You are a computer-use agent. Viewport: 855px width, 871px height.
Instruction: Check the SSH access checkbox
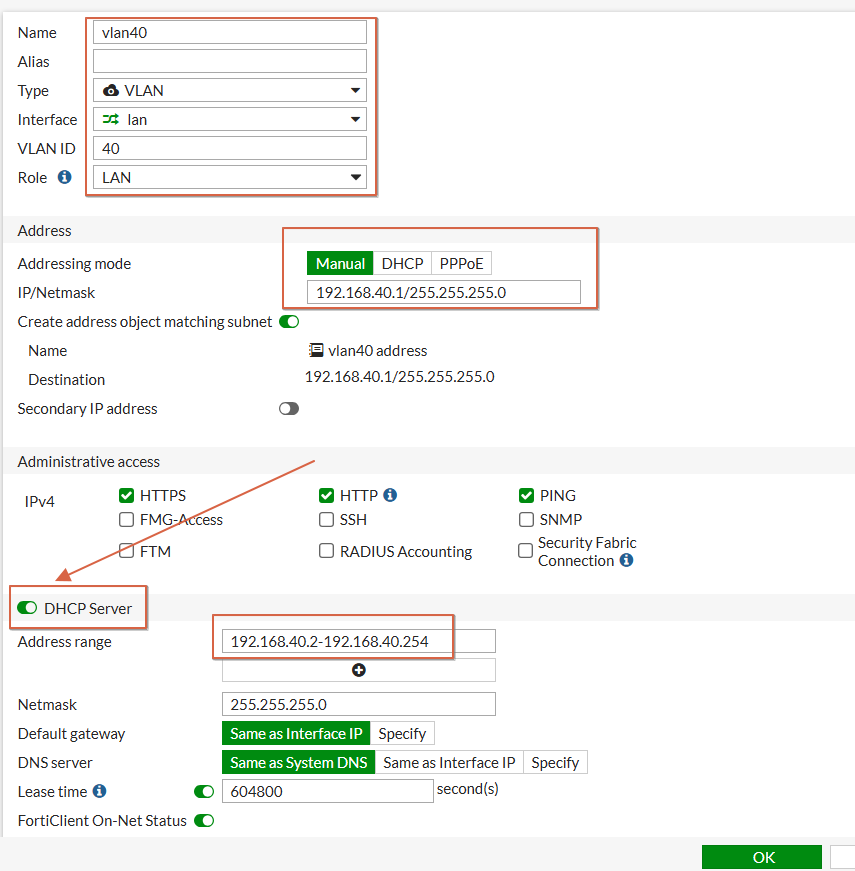(327, 519)
